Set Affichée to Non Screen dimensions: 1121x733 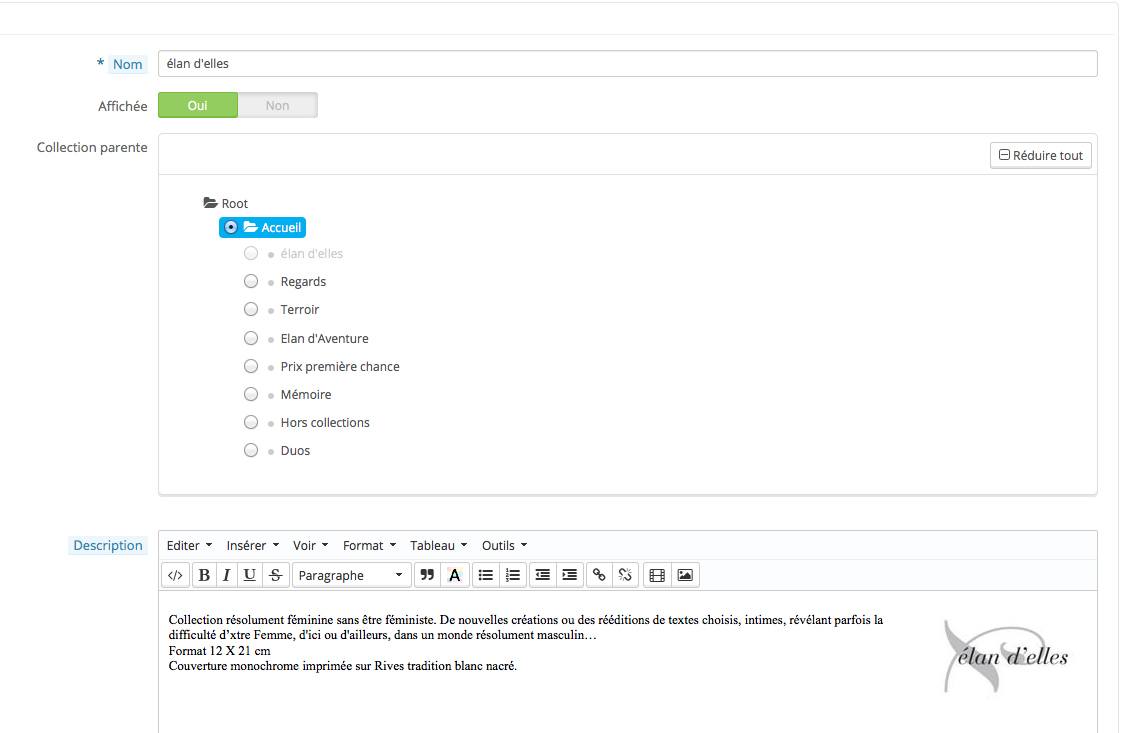pyautogui.click(x=277, y=105)
